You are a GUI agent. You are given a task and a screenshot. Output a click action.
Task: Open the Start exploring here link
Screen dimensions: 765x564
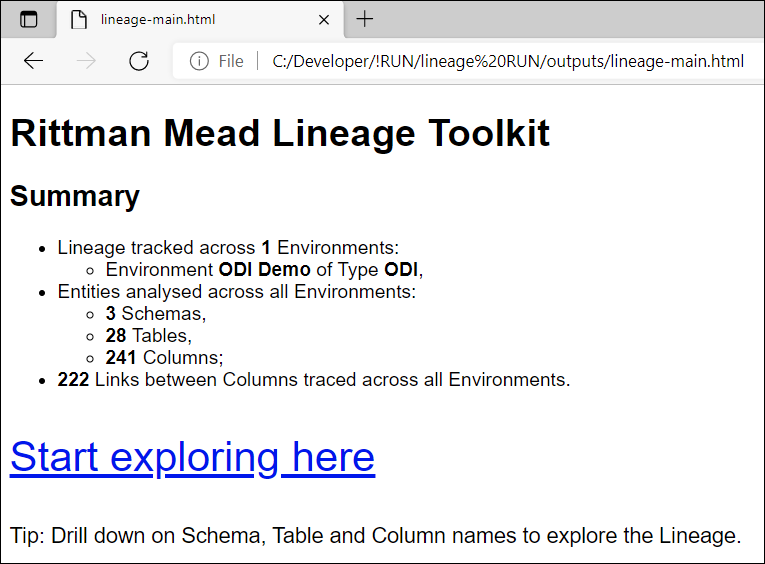coord(193,457)
